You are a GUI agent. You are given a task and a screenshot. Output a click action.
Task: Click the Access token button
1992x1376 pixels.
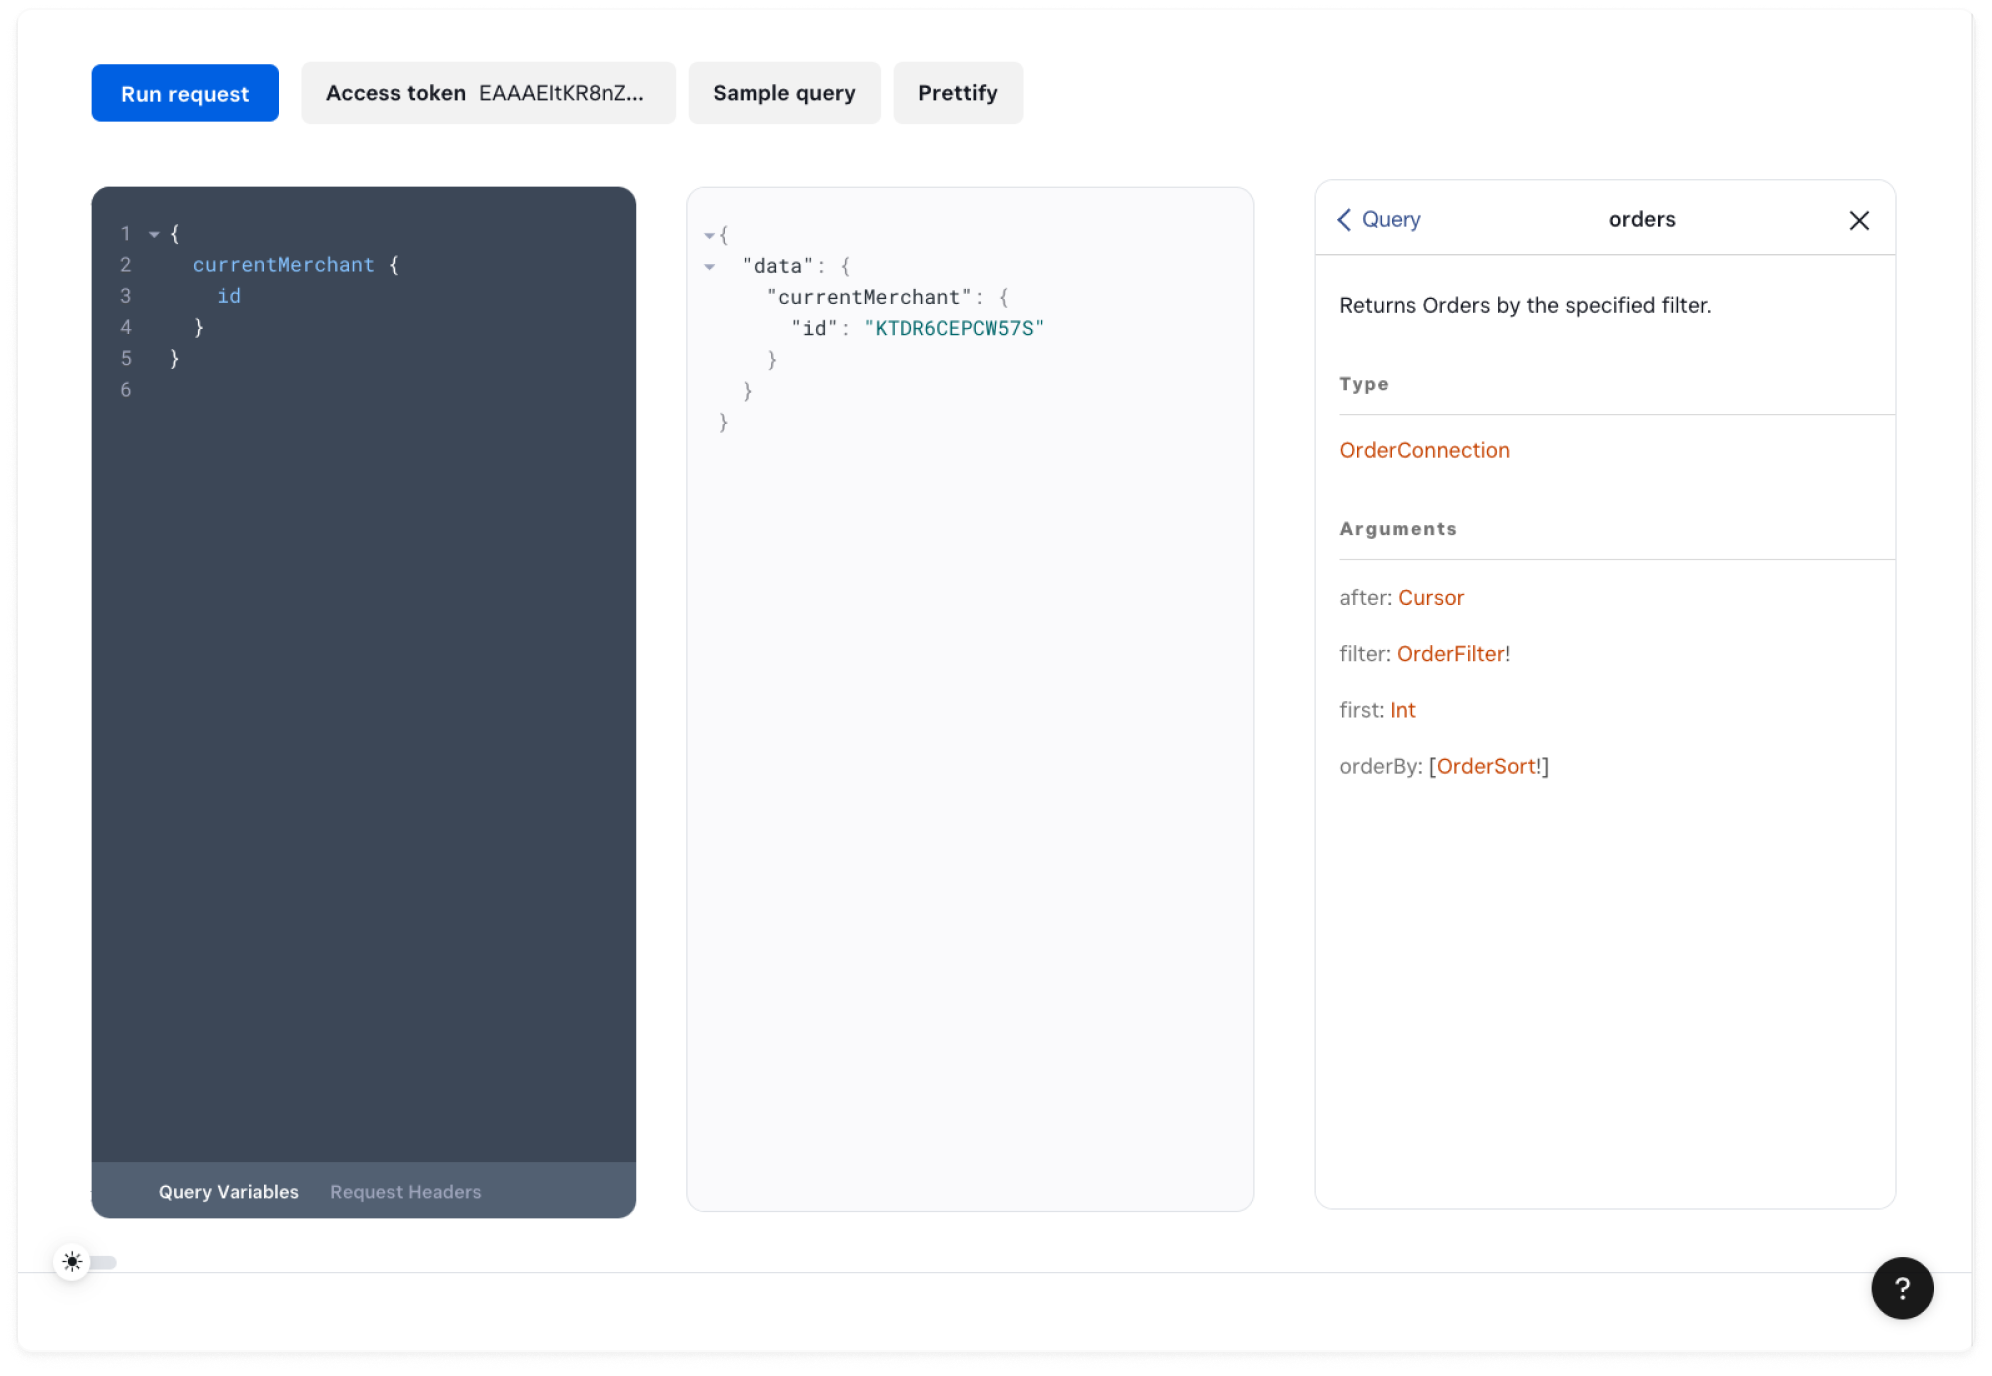(487, 93)
